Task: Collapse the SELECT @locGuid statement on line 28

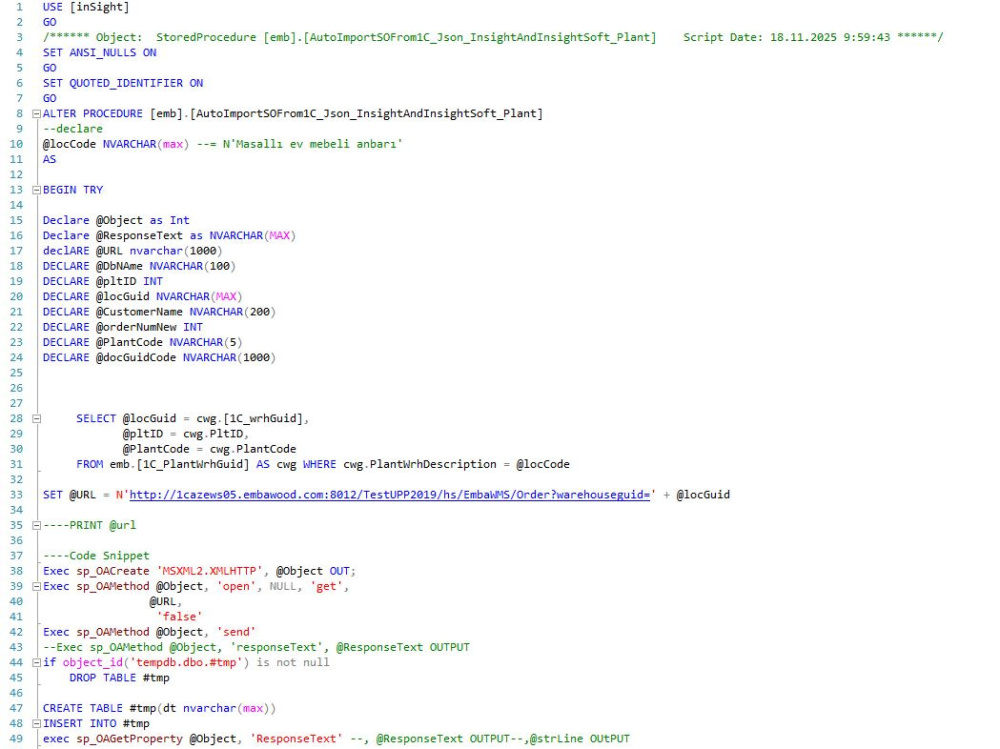Action: click(x=36, y=419)
